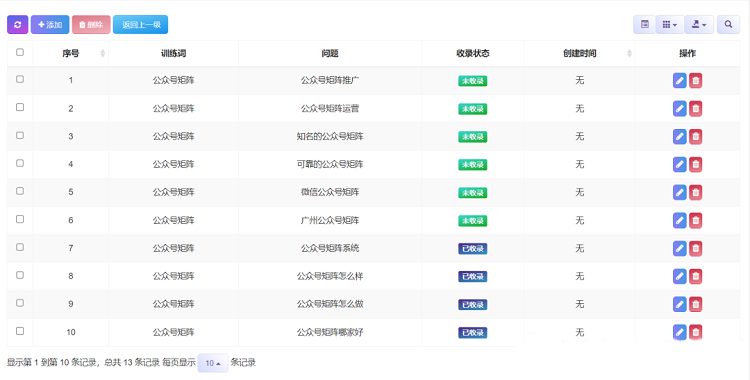Click the 已收录 badge in row 7
750x380 pixels.
473,249
